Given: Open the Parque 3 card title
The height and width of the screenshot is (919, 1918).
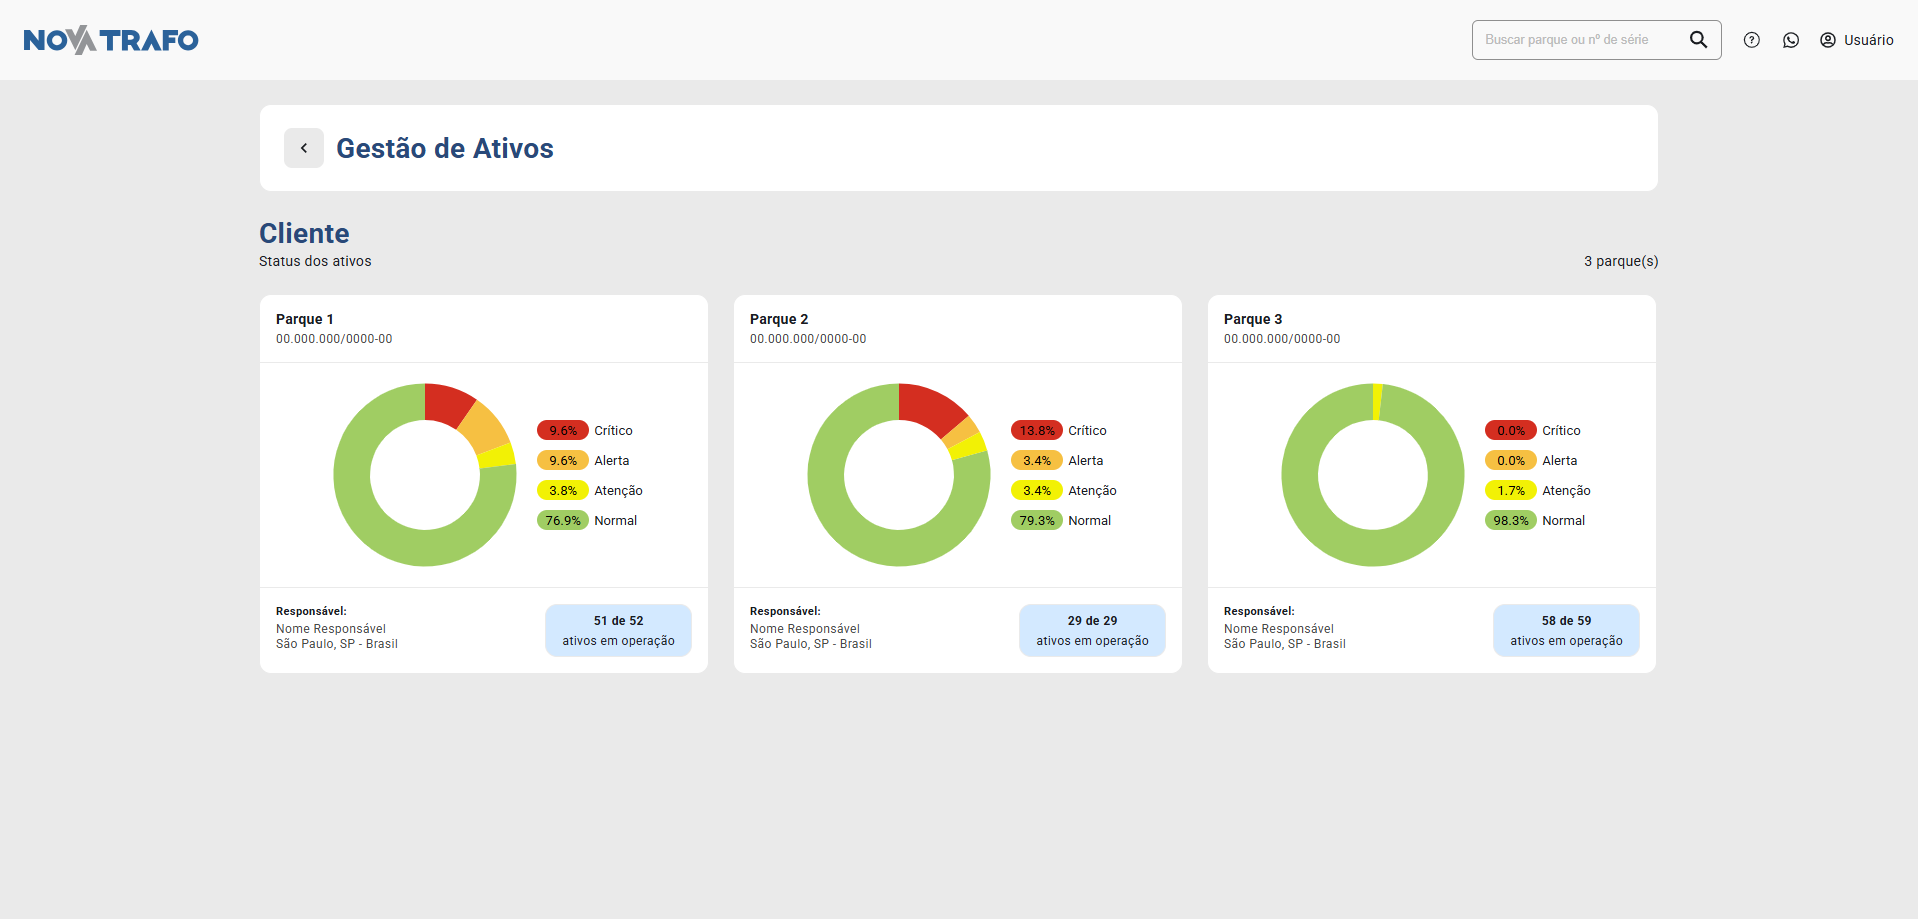Looking at the screenshot, I should click(x=1253, y=319).
